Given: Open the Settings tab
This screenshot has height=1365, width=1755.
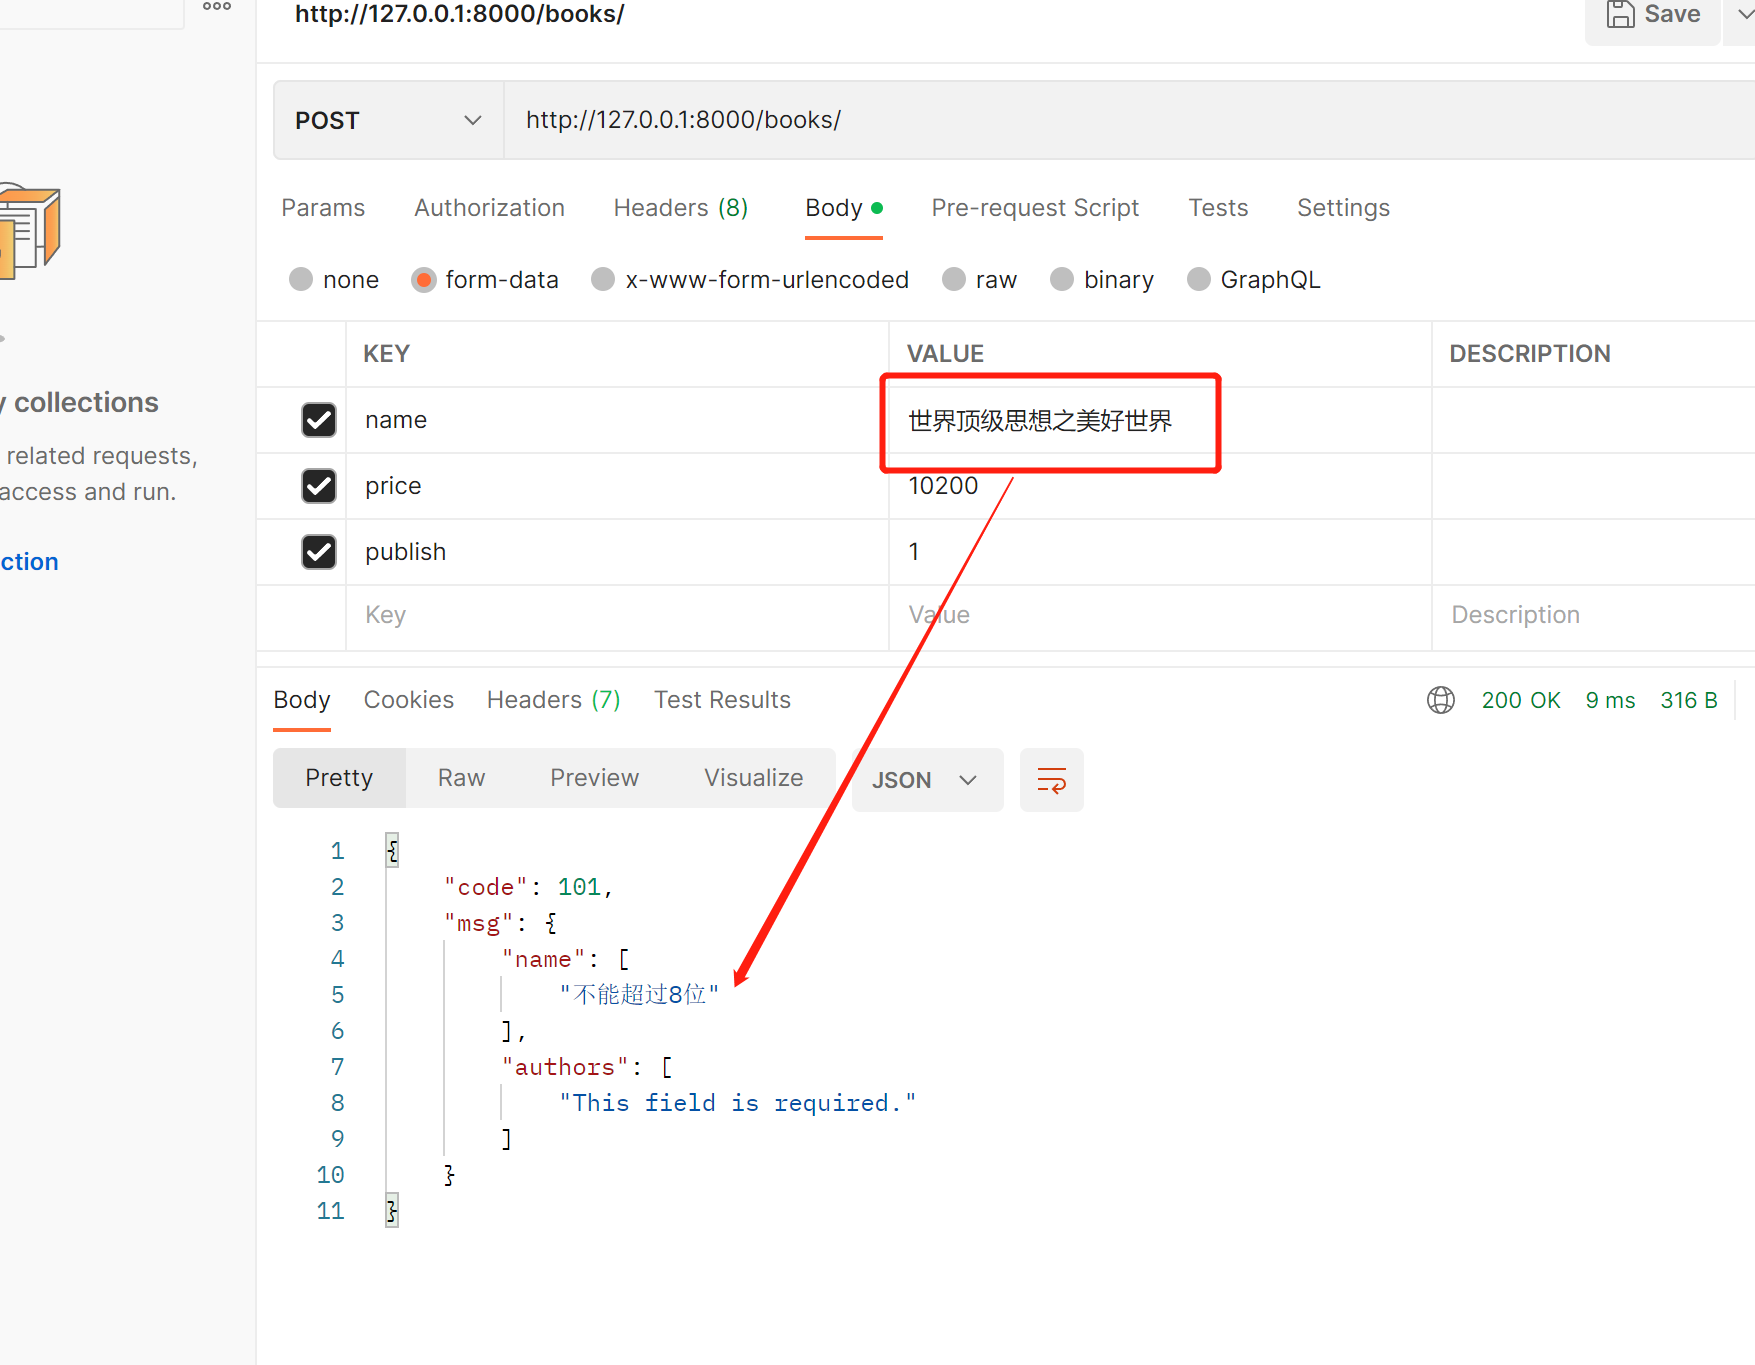Looking at the screenshot, I should [x=1343, y=208].
